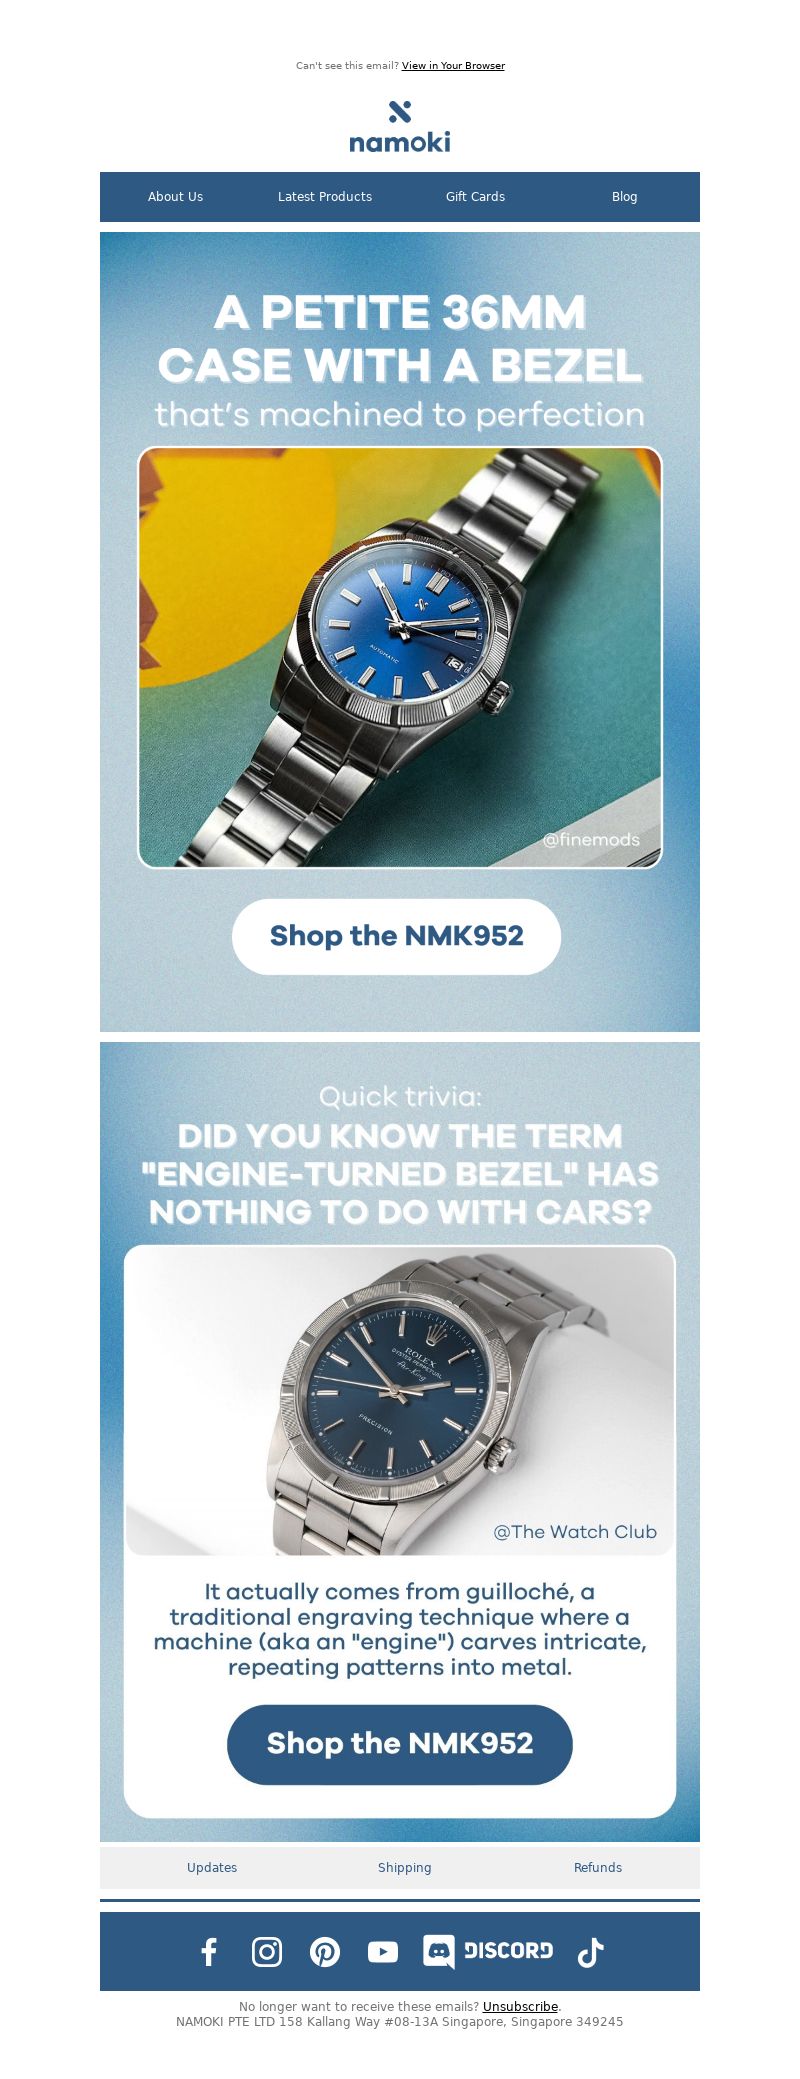Screen dimensions: 800x2079
Task: Open the Shipping footer link
Action: pyautogui.click(x=405, y=1867)
